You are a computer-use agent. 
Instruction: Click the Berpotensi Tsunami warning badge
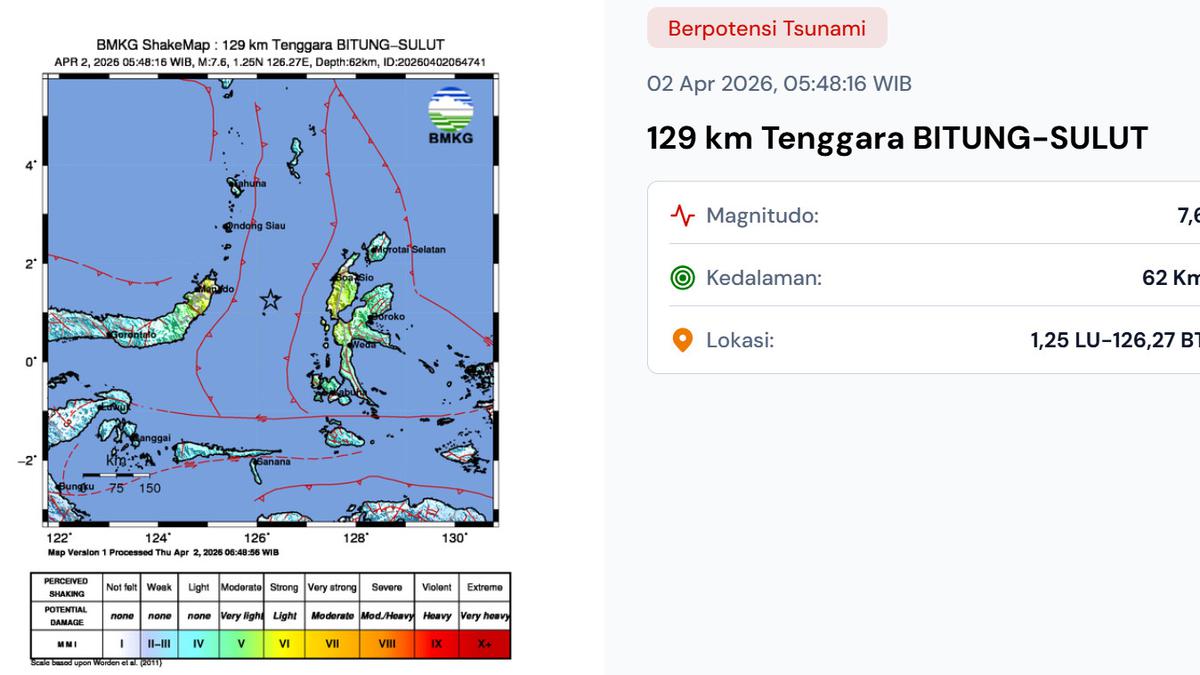[x=767, y=28]
